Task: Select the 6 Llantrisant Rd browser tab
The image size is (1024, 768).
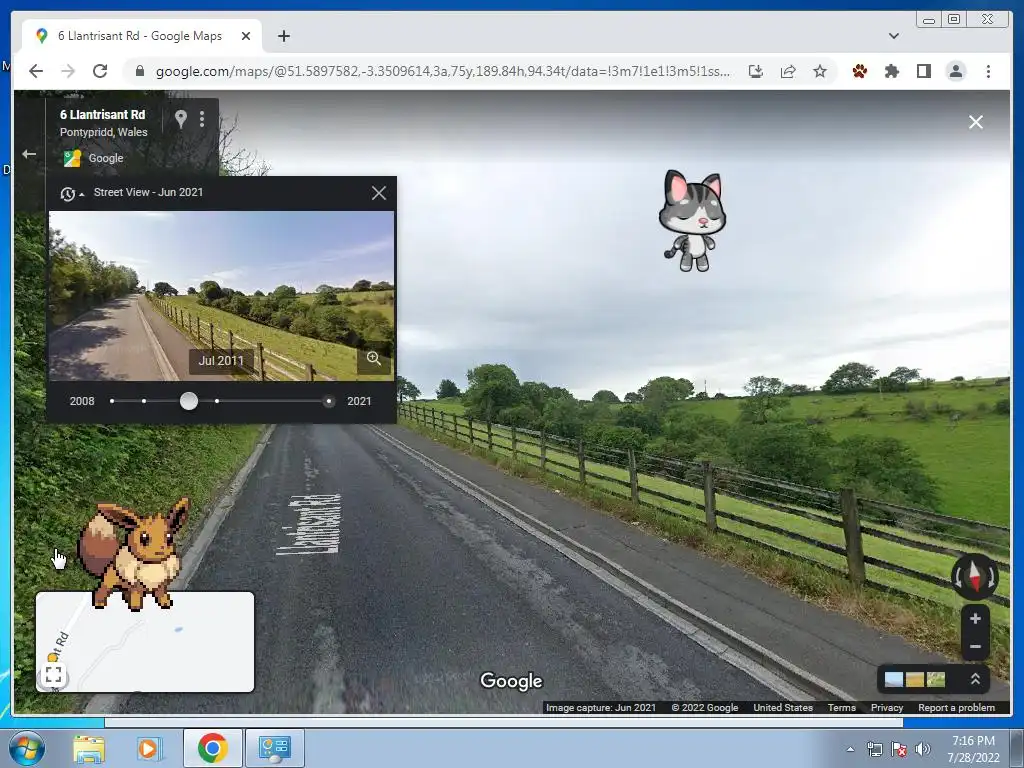Action: [x=141, y=36]
